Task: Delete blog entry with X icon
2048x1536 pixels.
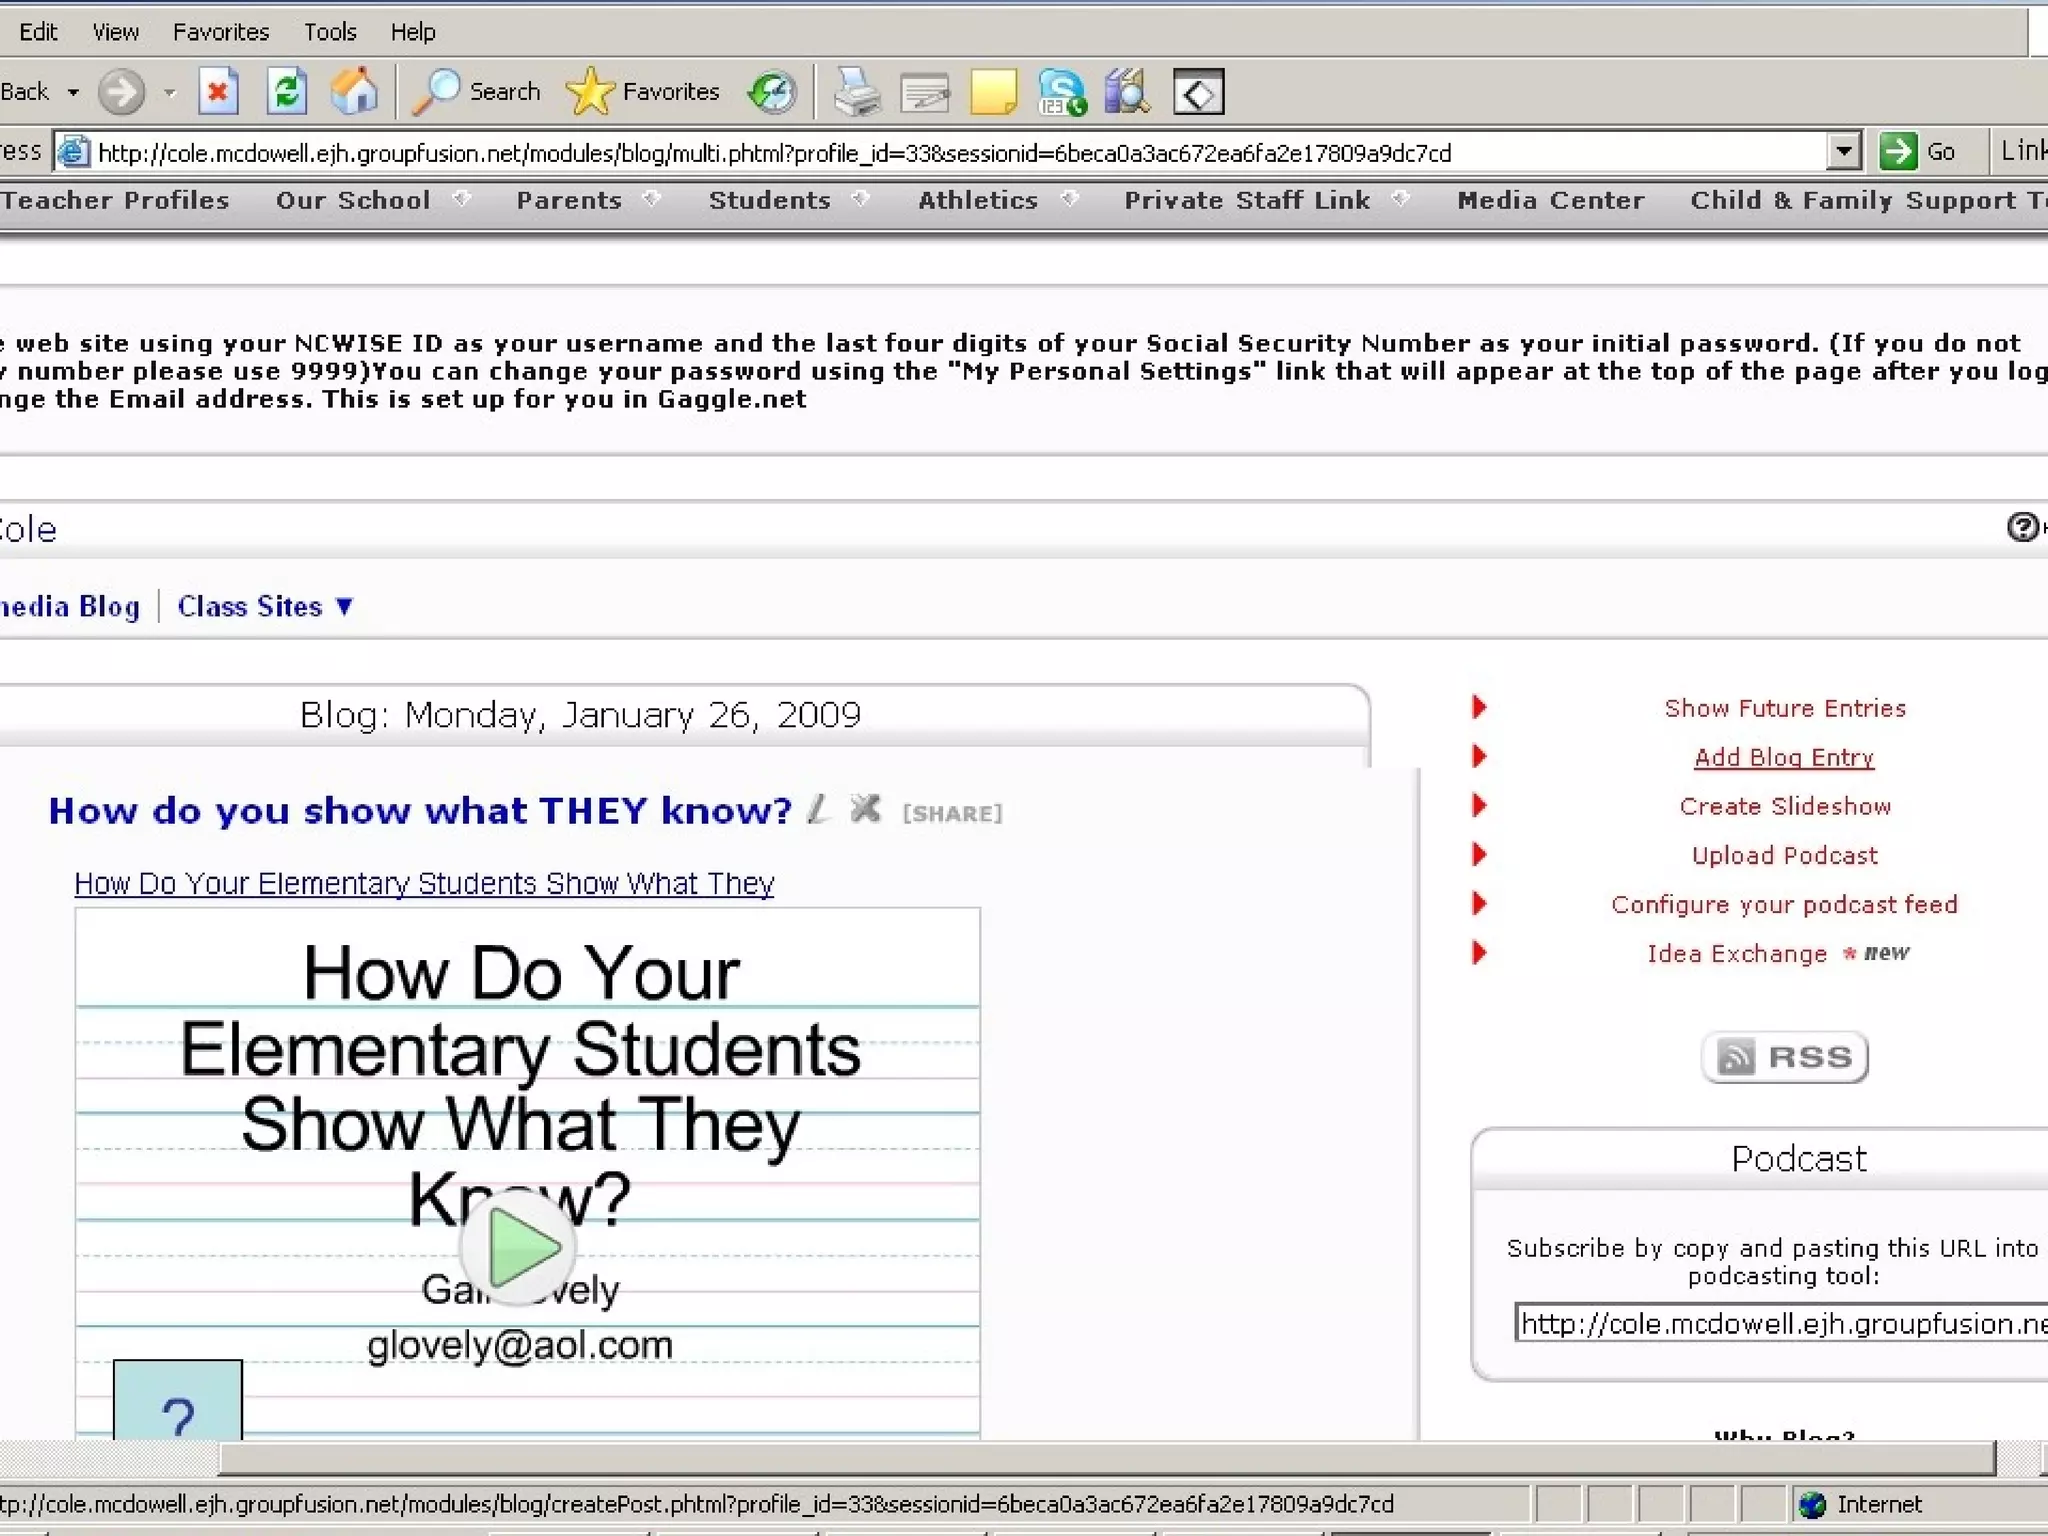Action: (x=865, y=809)
